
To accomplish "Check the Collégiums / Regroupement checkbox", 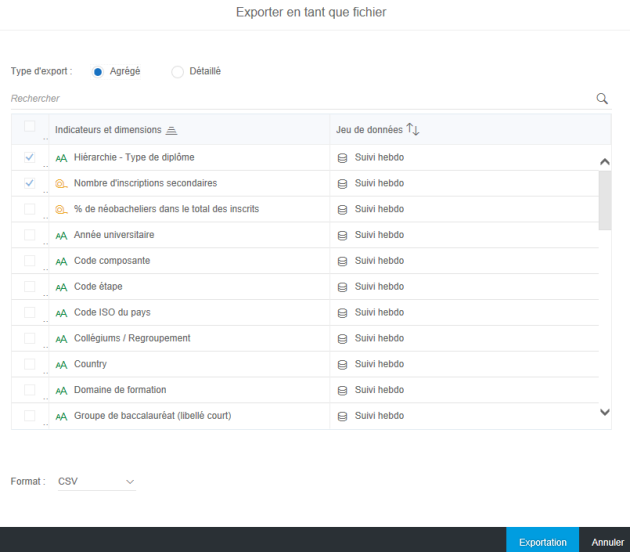I will pos(29,338).
